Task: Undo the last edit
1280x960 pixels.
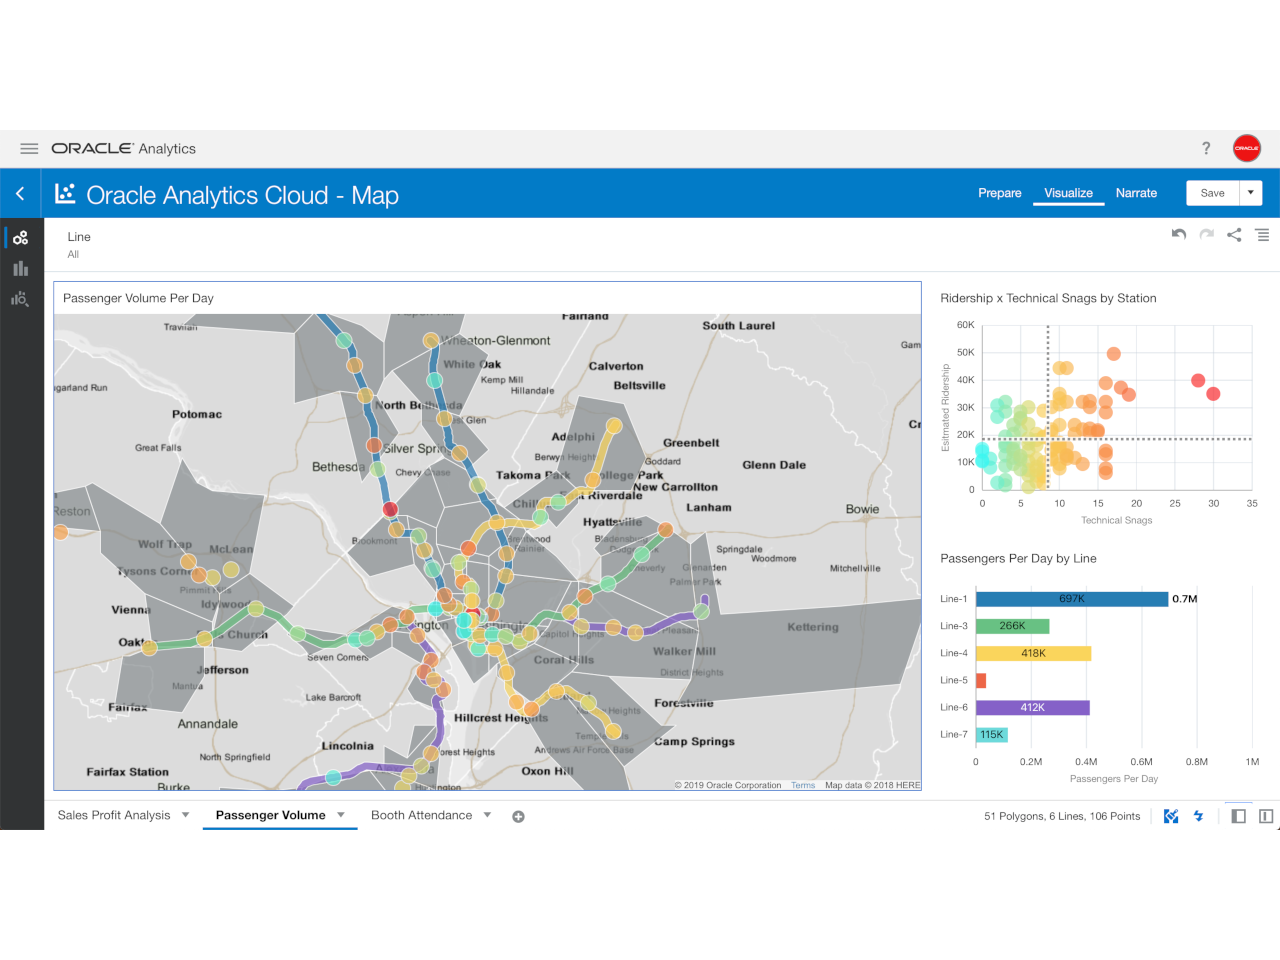Action: [x=1179, y=235]
